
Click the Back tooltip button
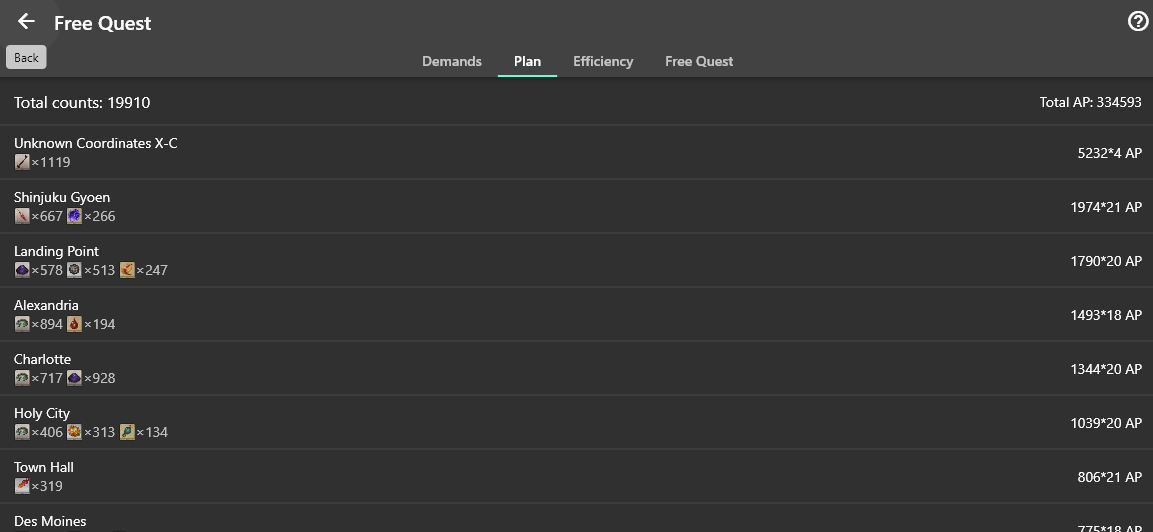26,57
